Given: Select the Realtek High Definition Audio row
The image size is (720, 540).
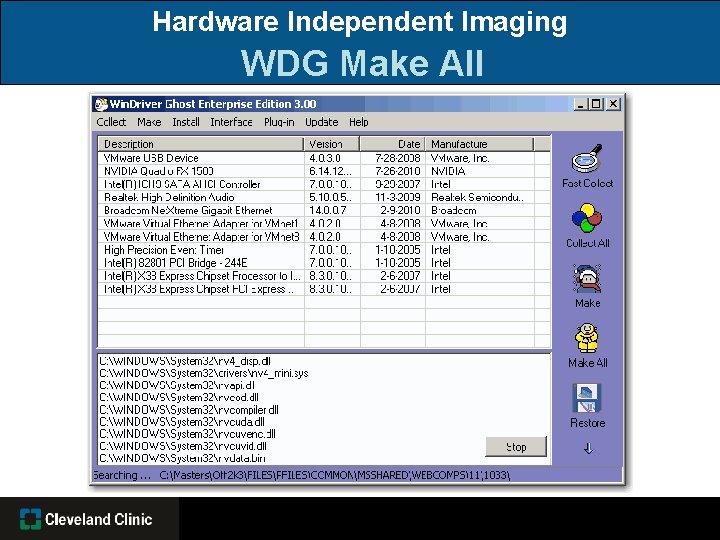Looking at the screenshot, I should tap(324, 197).
